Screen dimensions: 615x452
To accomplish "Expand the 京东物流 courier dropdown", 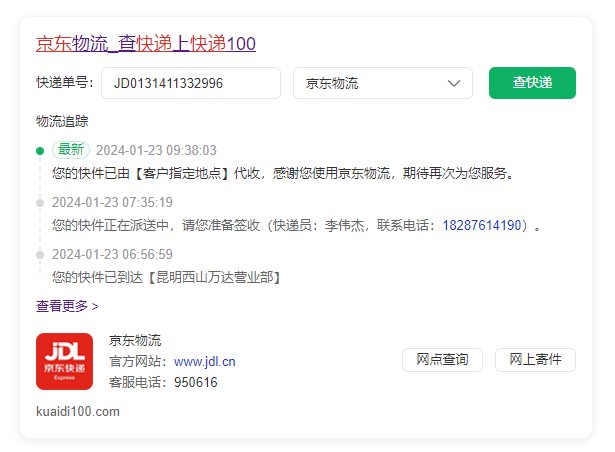I will [x=383, y=83].
